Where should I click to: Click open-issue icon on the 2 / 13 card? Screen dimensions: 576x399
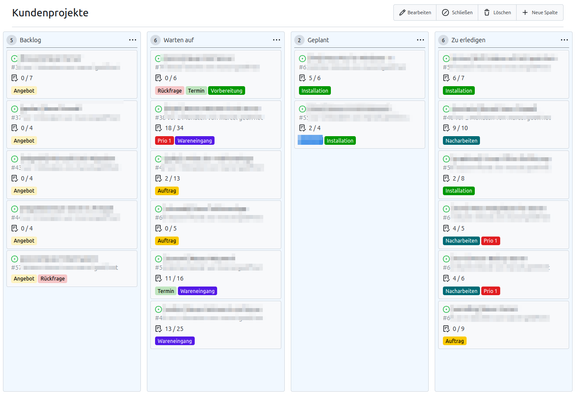(158, 159)
